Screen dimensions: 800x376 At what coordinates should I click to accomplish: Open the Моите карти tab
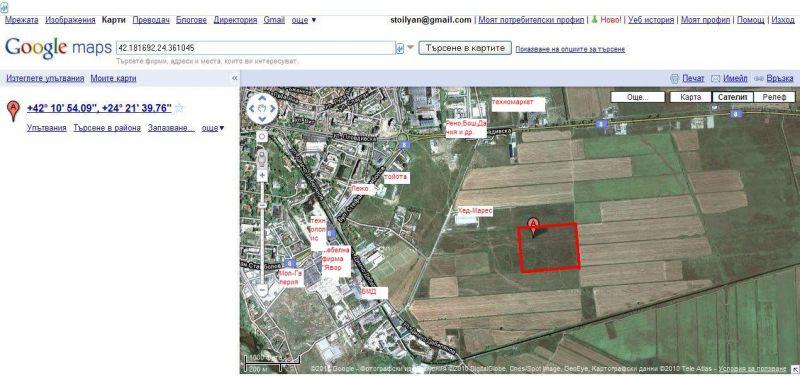click(x=113, y=78)
